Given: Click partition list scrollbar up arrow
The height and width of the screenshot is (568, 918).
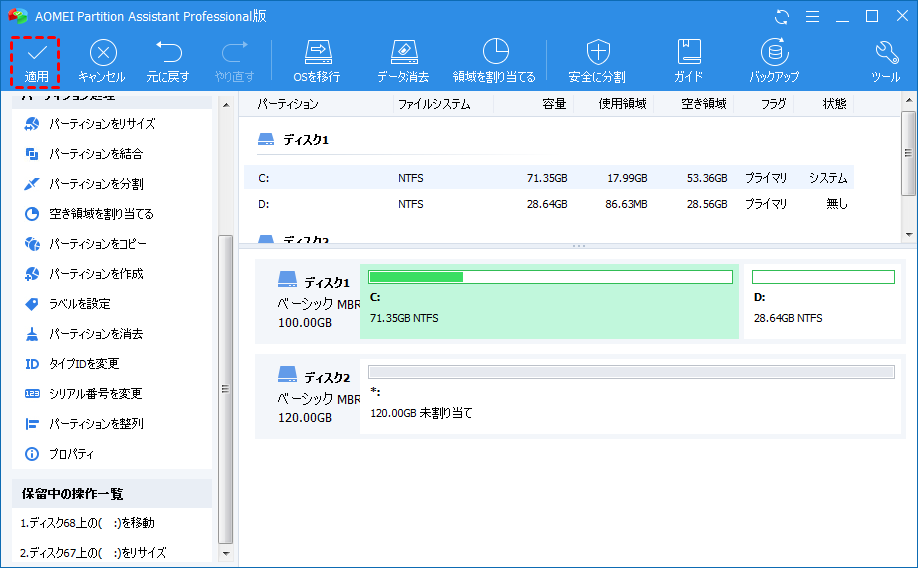Looking at the screenshot, I should tap(909, 100).
